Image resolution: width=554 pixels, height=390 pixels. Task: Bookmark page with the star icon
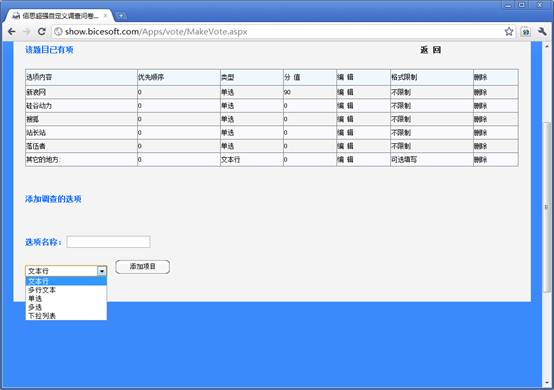coord(509,31)
